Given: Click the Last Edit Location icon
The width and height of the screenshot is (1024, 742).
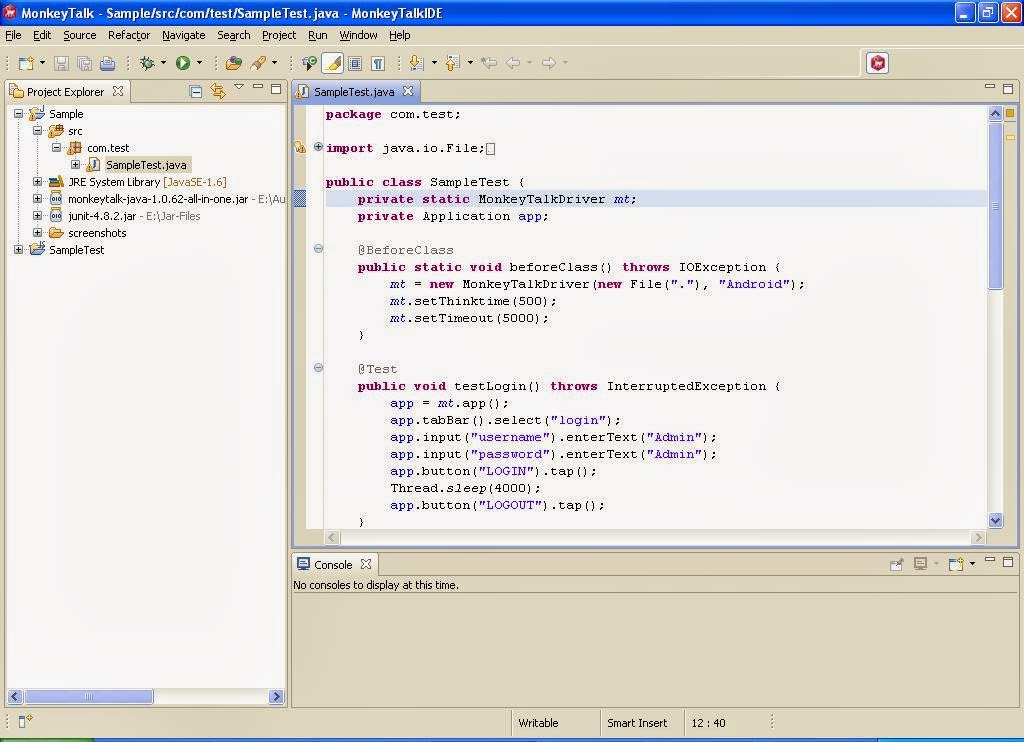Looking at the screenshot, I should tap(489, 63).
